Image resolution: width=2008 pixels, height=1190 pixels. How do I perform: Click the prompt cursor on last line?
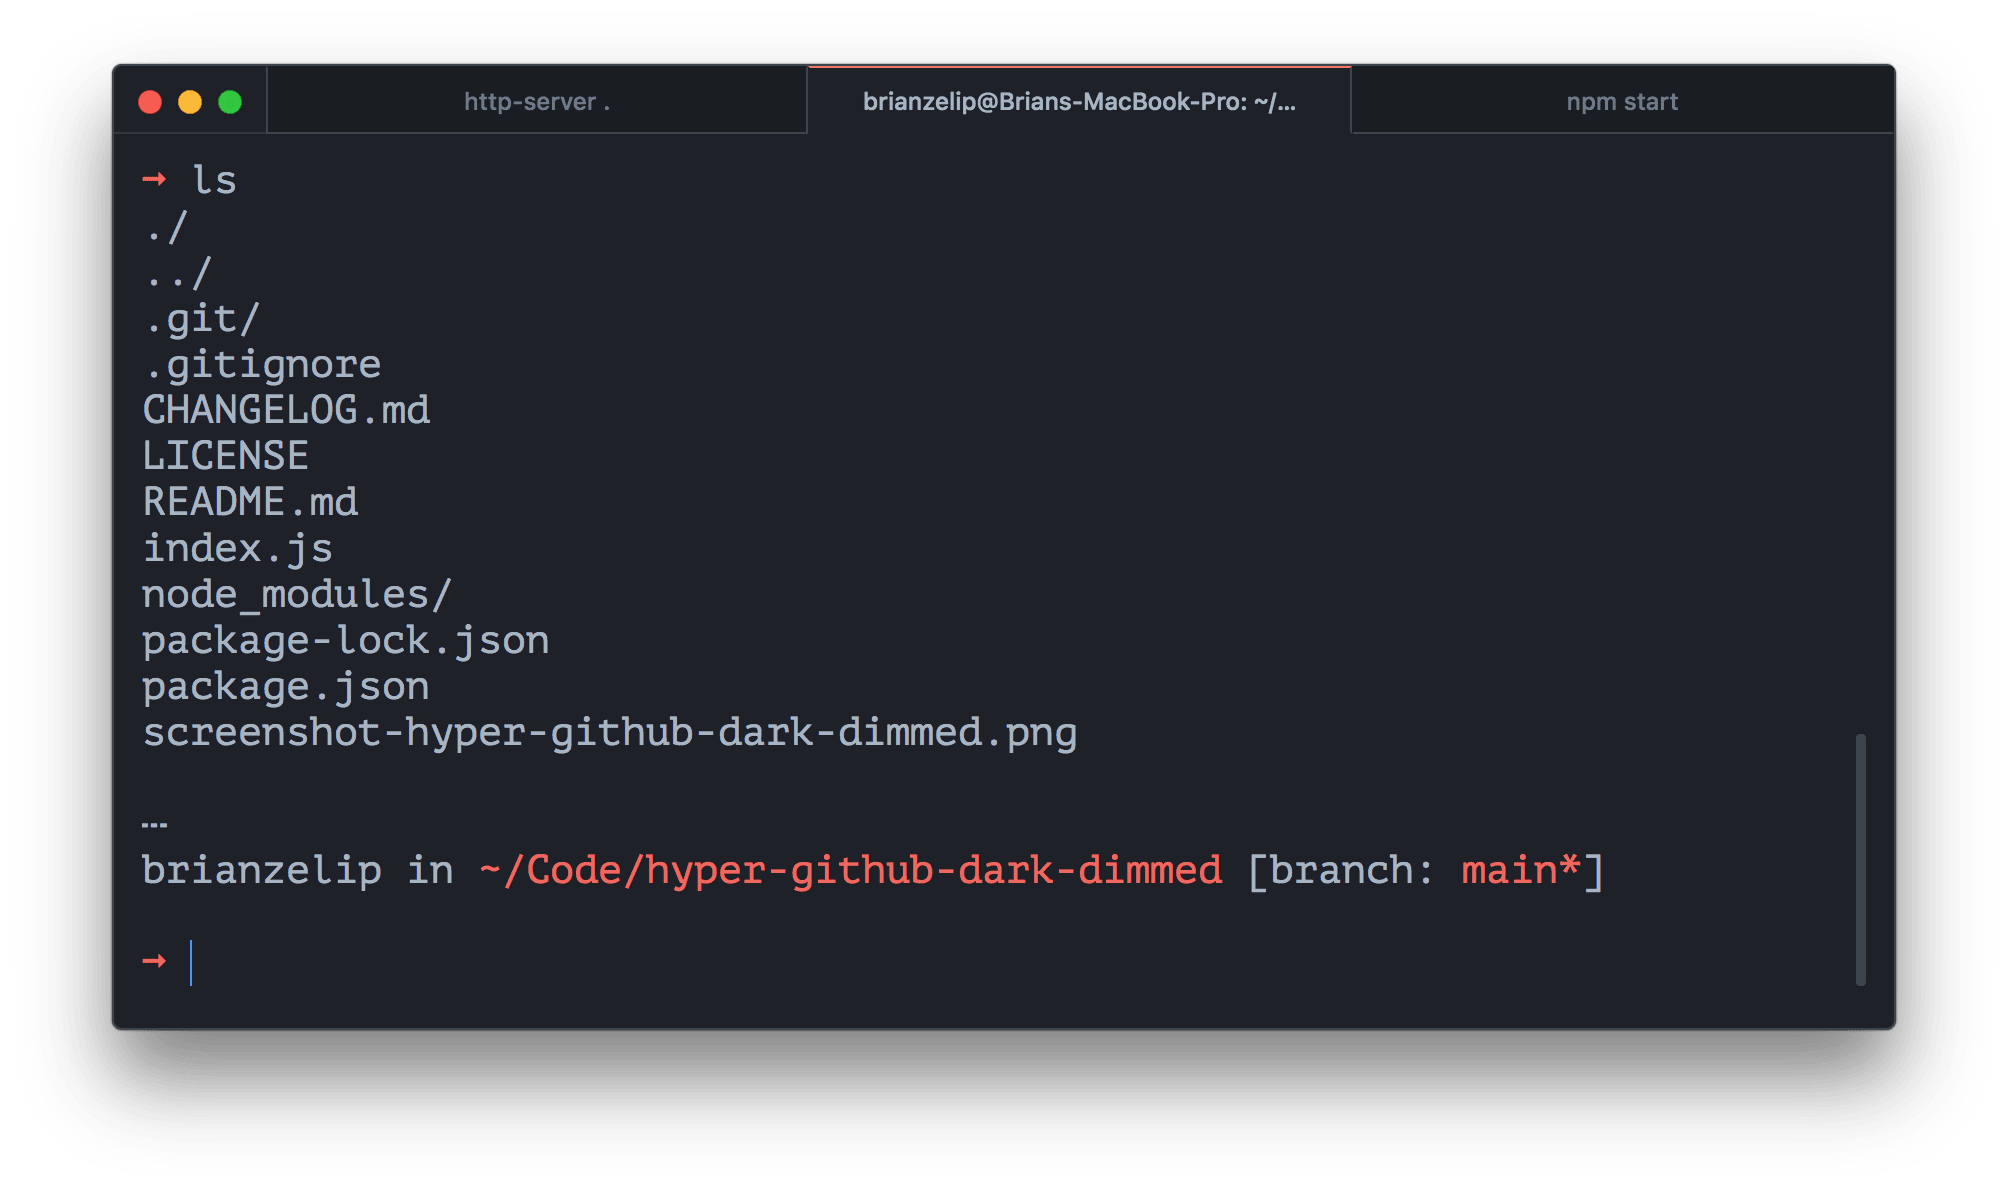coord(191,962)
